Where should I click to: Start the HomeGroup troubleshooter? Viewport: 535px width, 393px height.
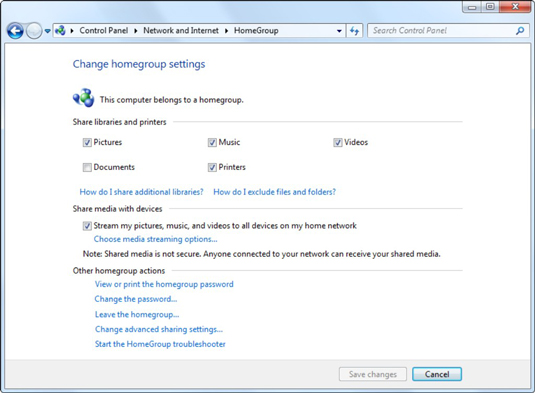(x=160, y=344)
